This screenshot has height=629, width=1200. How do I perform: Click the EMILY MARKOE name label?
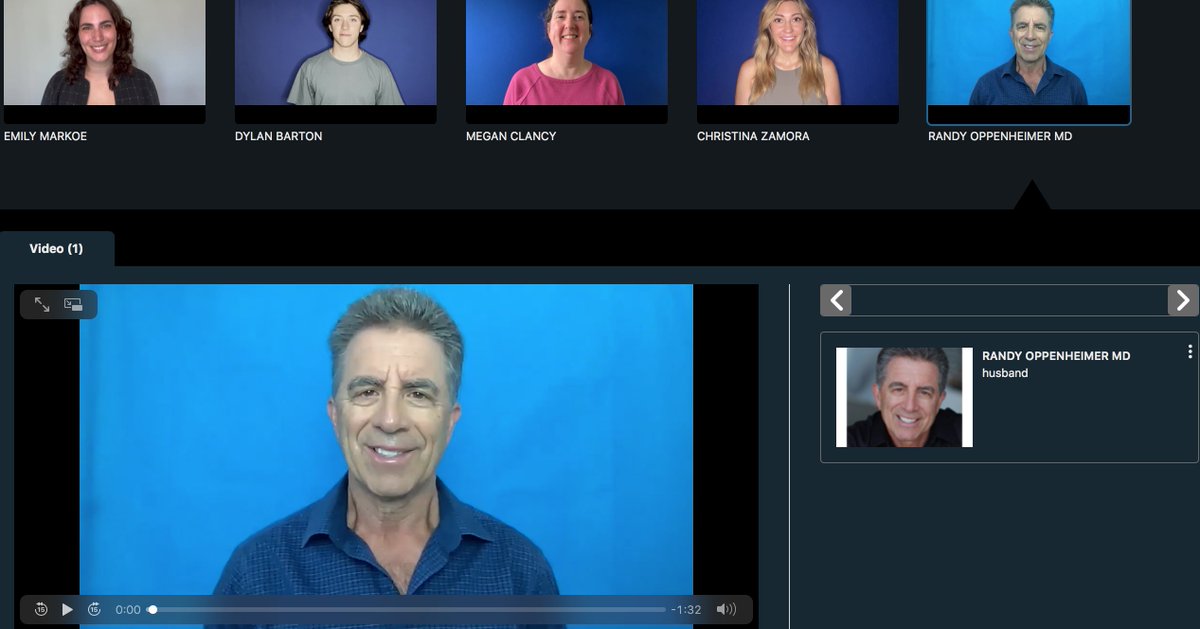point(46,136)
